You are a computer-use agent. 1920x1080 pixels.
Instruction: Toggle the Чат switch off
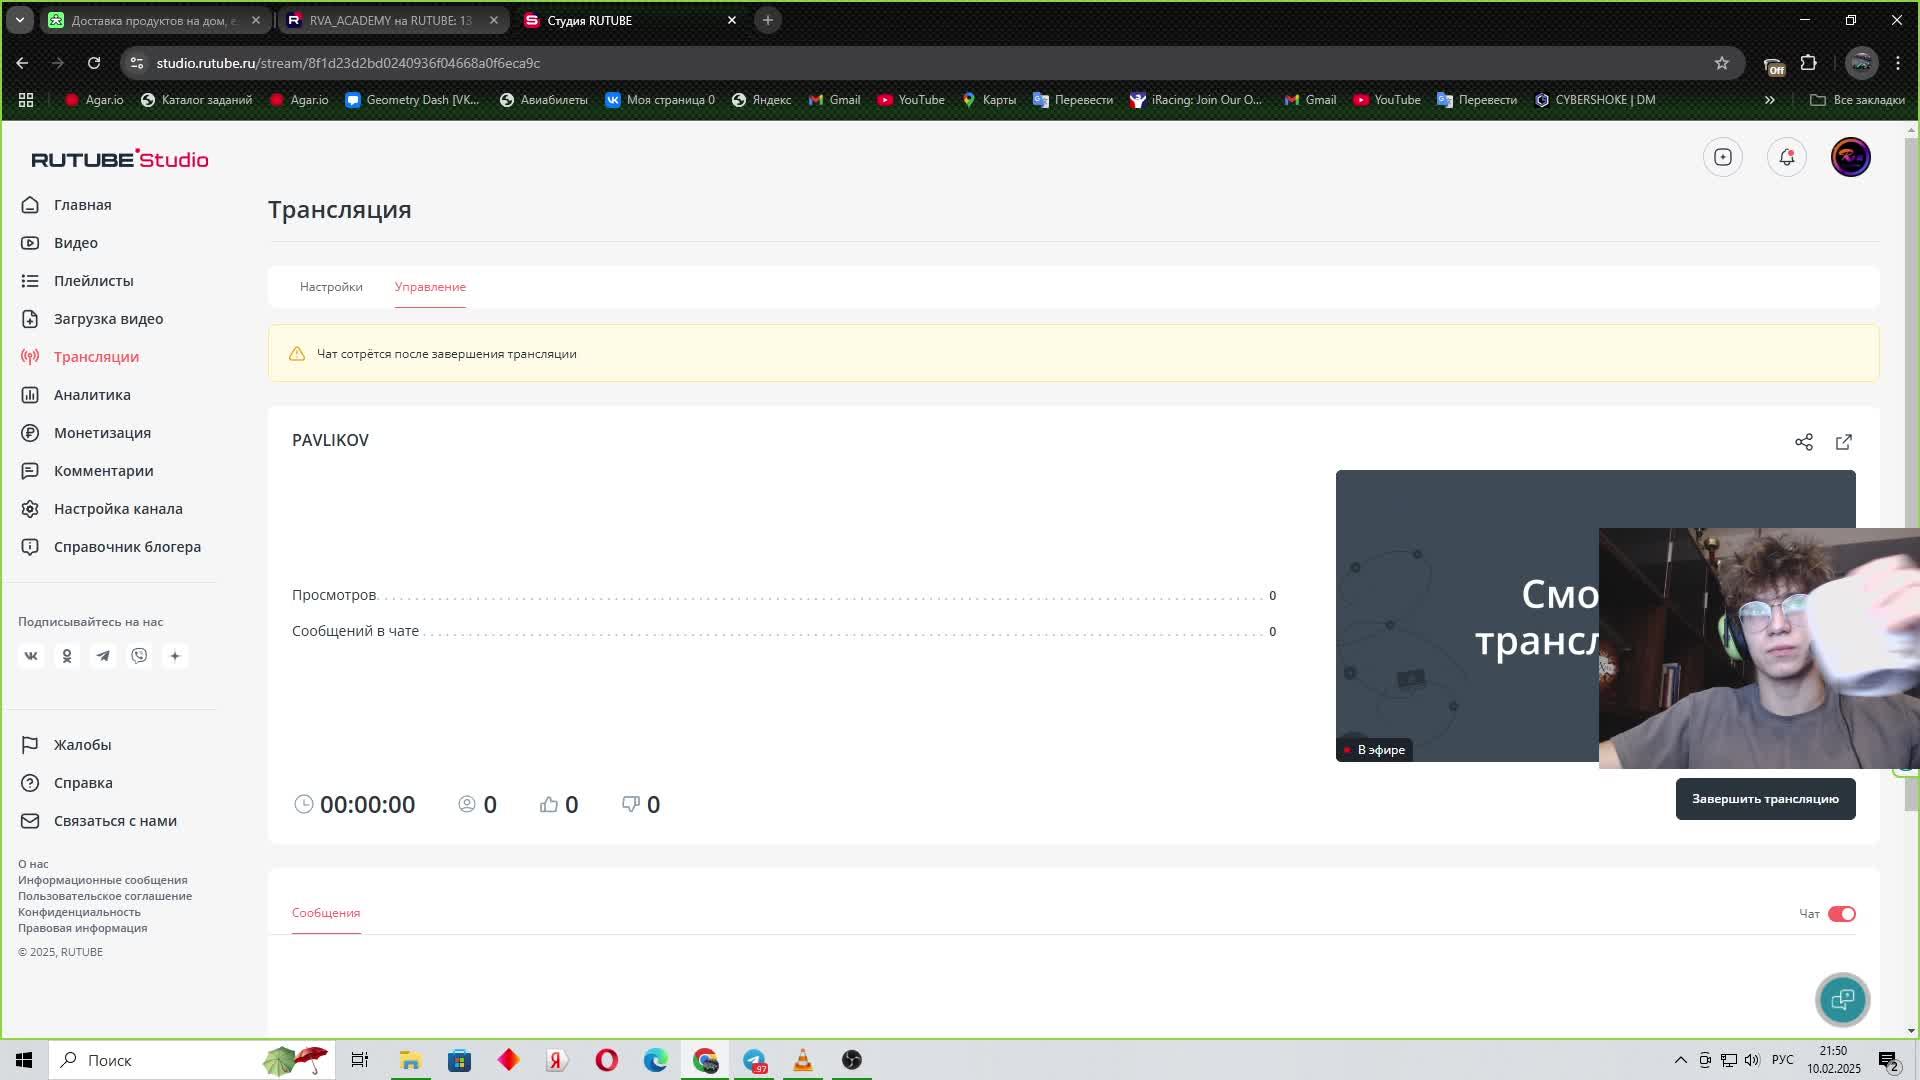(x=1841, y=914)
